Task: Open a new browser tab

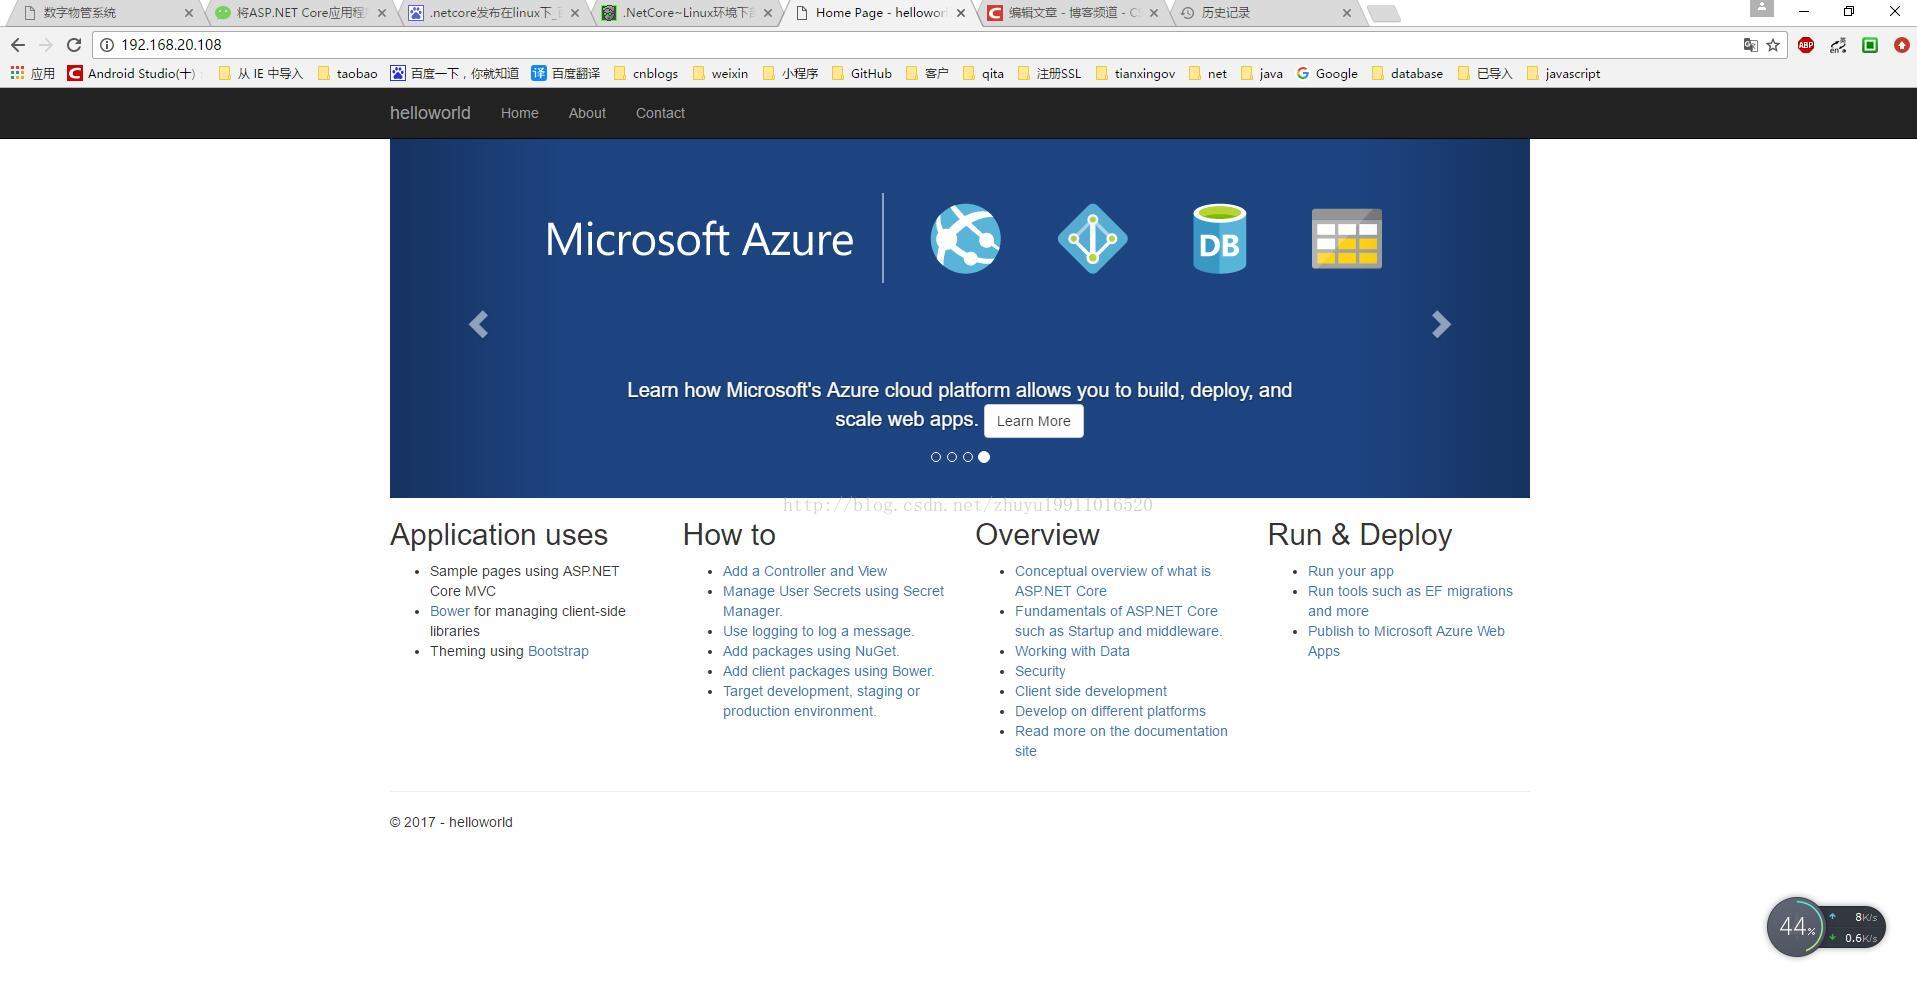Action: [x=1384, y=13]
